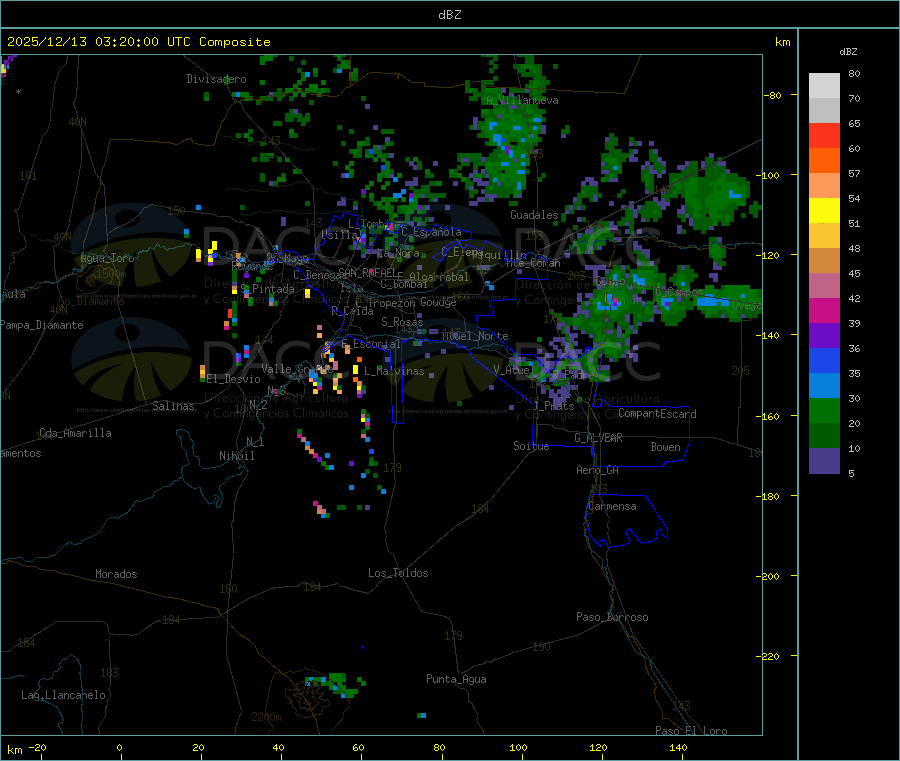The width and height of the screenshot is (900, 761).
Task: Click the G_ALVEAR label
Action: coord(598,438)
